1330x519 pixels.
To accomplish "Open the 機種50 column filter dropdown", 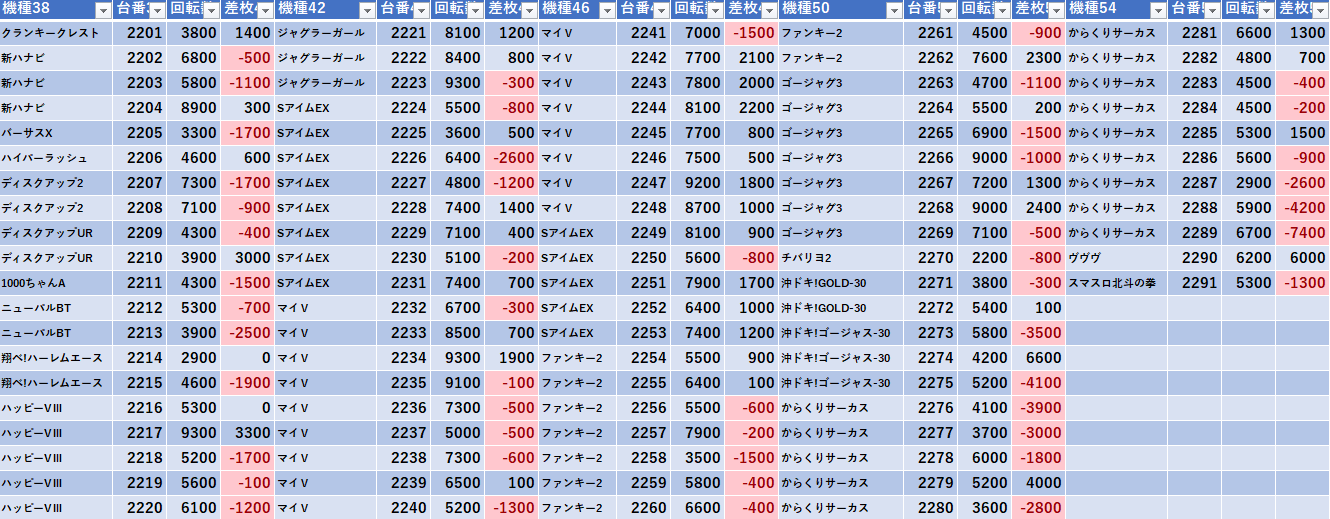I will point(895,10).
